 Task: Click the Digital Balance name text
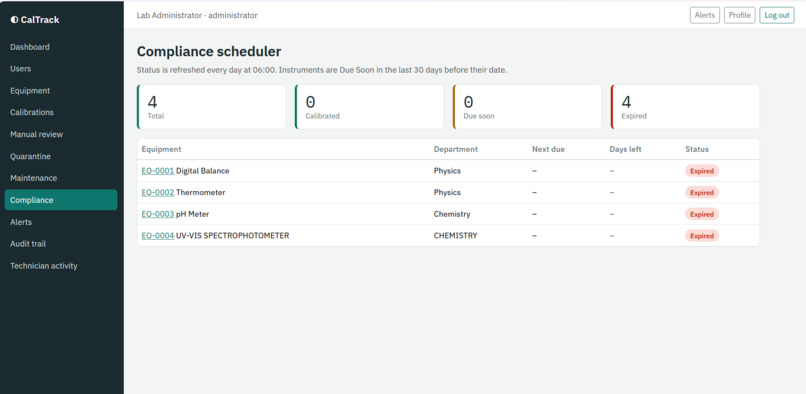[x=203, y=171]
